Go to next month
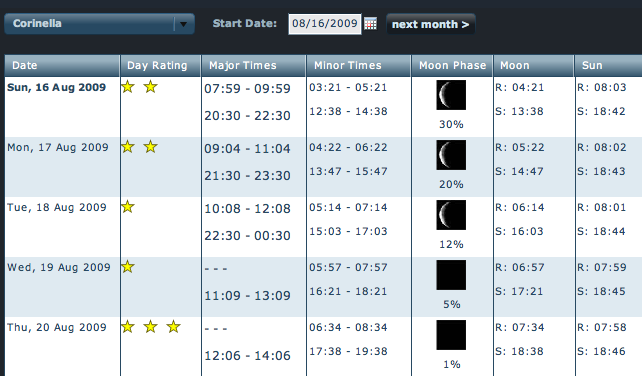Screen dimensions: 642x376 click(x=430, y=24)
